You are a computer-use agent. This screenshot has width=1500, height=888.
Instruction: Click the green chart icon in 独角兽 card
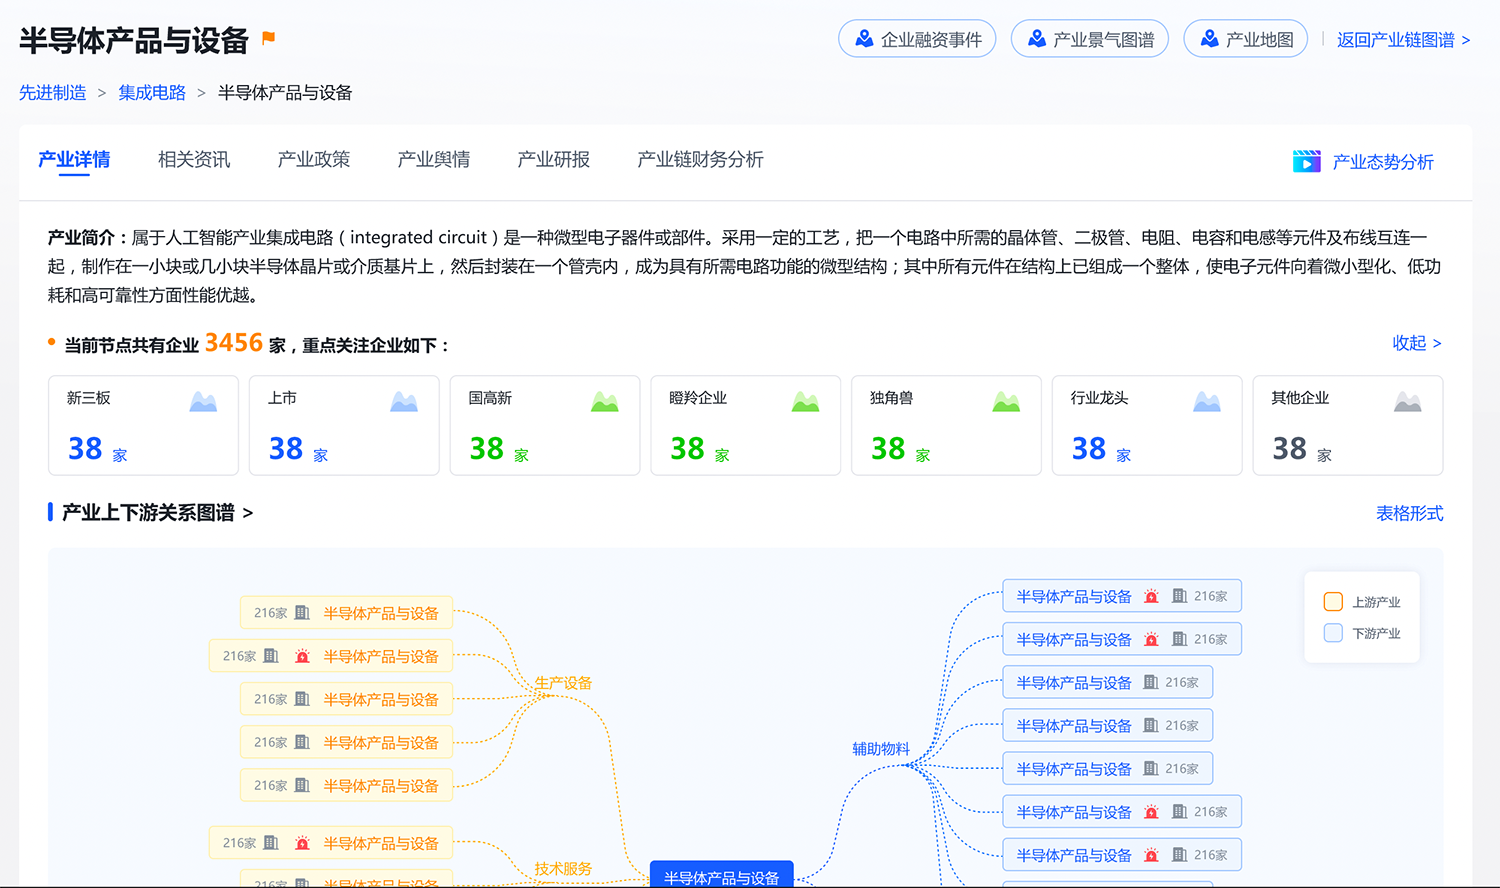(1006, 402)
